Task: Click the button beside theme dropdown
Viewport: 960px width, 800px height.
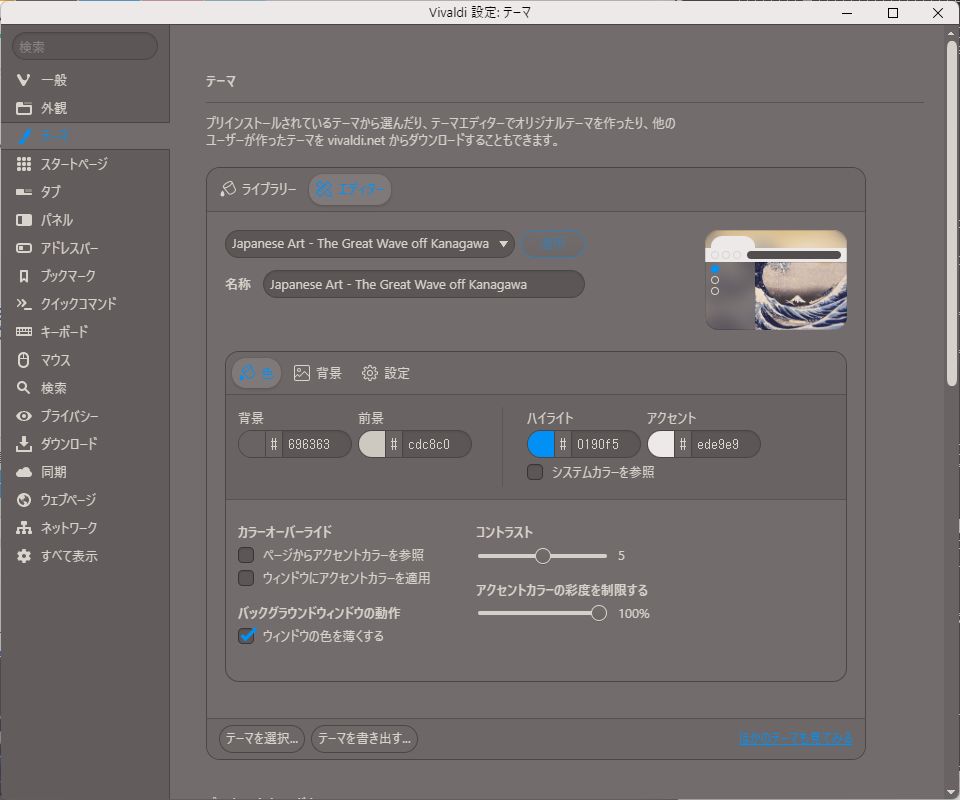Action: click(553, 244)
